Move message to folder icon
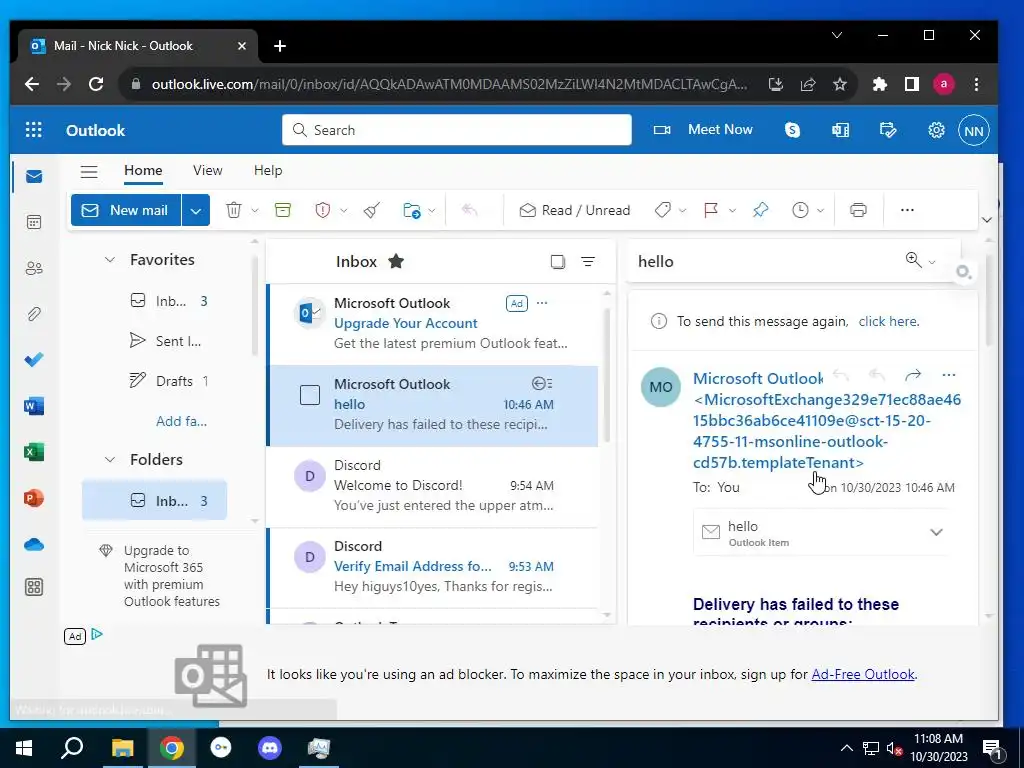This screenshot has width=1024, height=768. coord(411,210)
